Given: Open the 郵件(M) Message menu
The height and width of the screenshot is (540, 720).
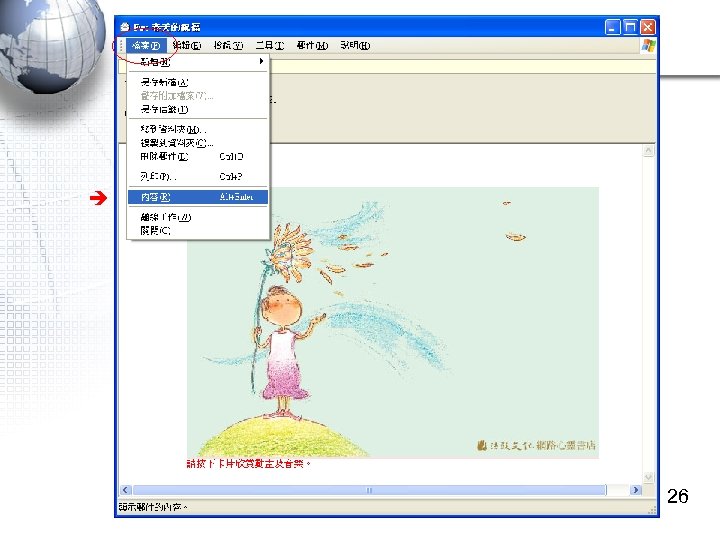Looking at the screenshot, I should click(312, 45).
